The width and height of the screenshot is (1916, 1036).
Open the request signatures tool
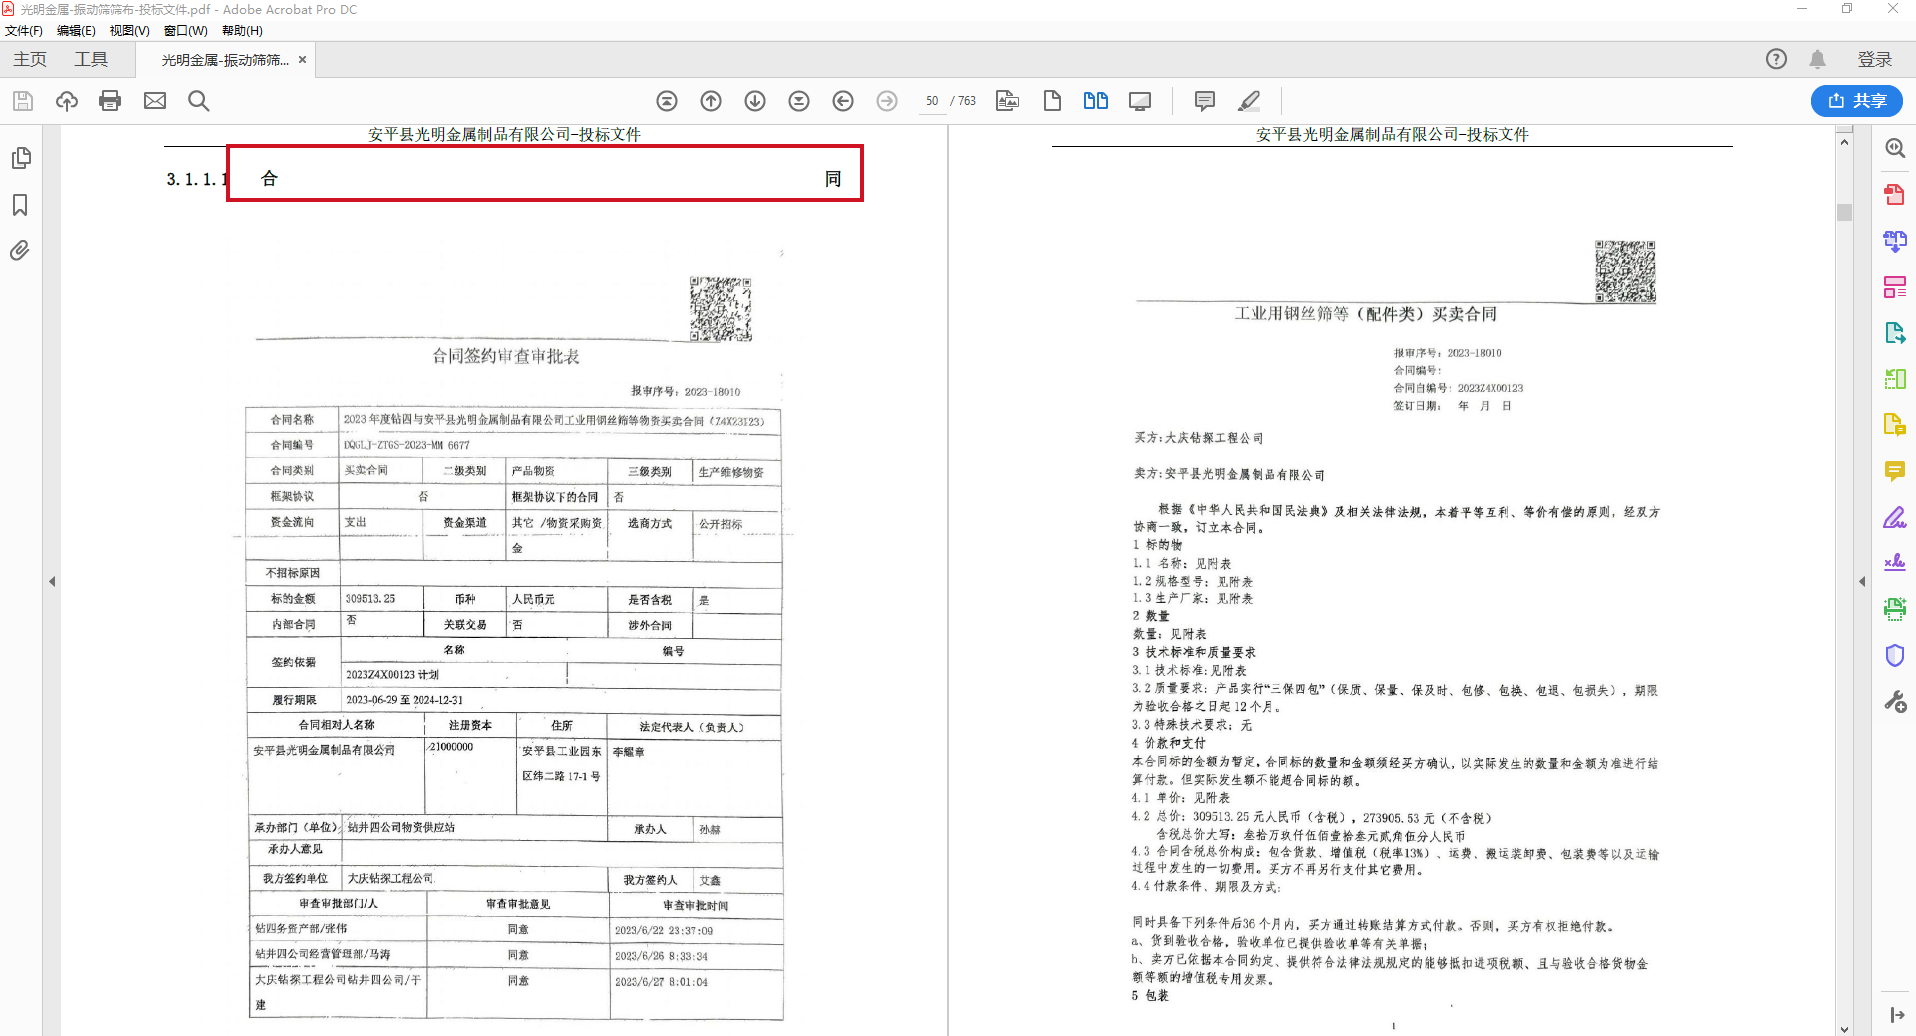click(x=1895, y=563)
